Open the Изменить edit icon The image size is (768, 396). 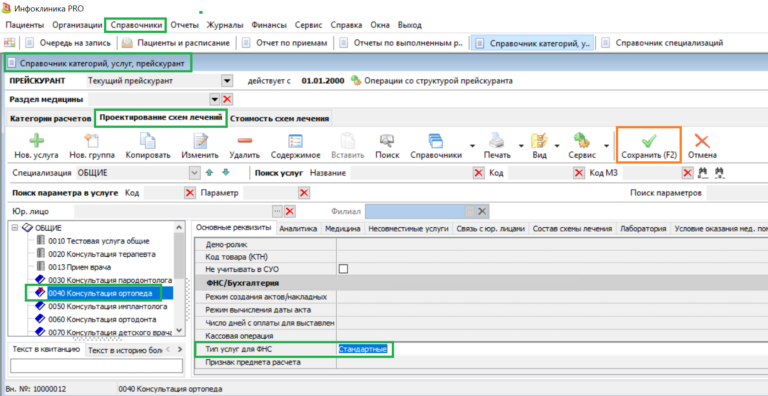(200, 141)
